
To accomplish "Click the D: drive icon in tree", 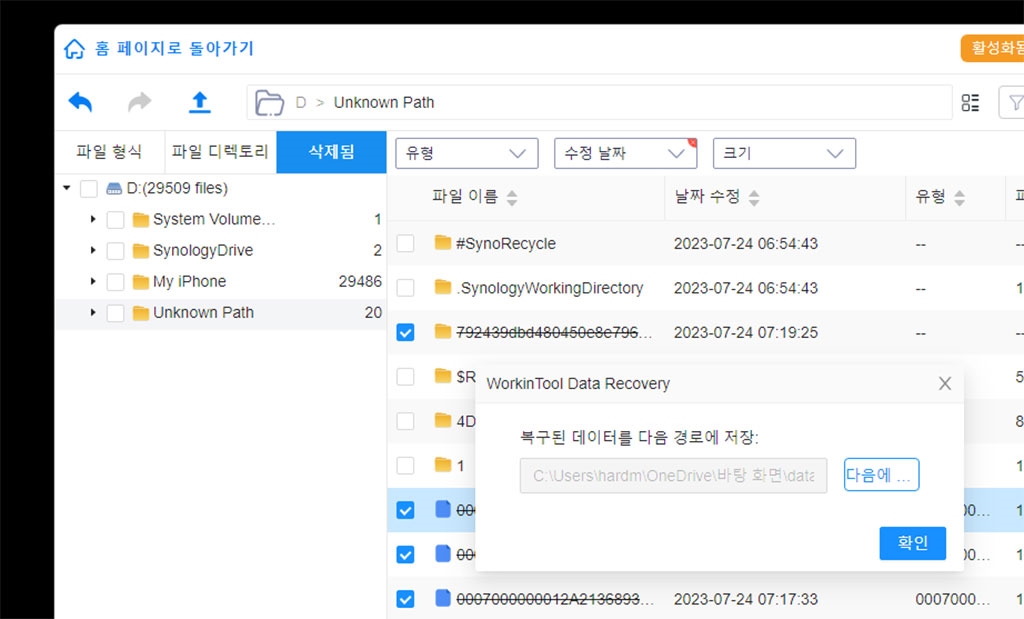I will (x=114, y=189).
